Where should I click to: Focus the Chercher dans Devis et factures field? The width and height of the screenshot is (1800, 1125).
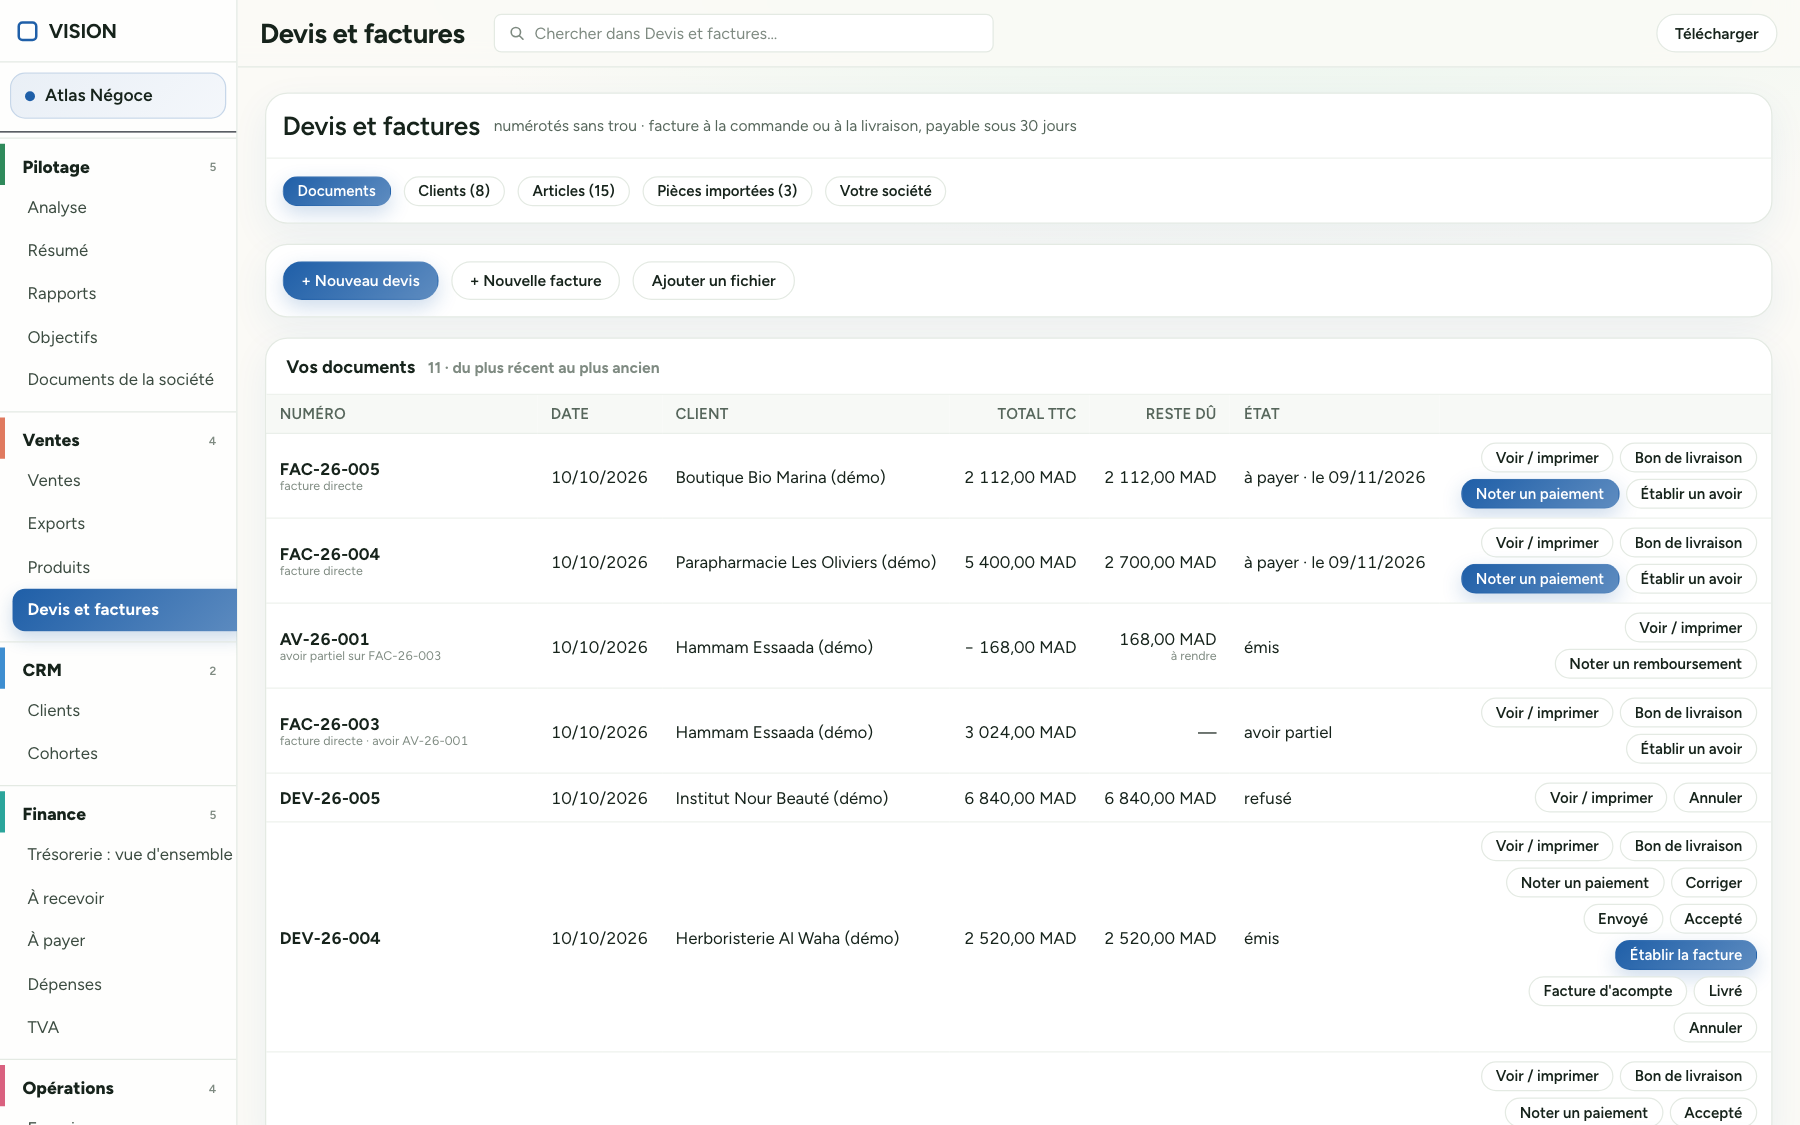pos(743,33)
